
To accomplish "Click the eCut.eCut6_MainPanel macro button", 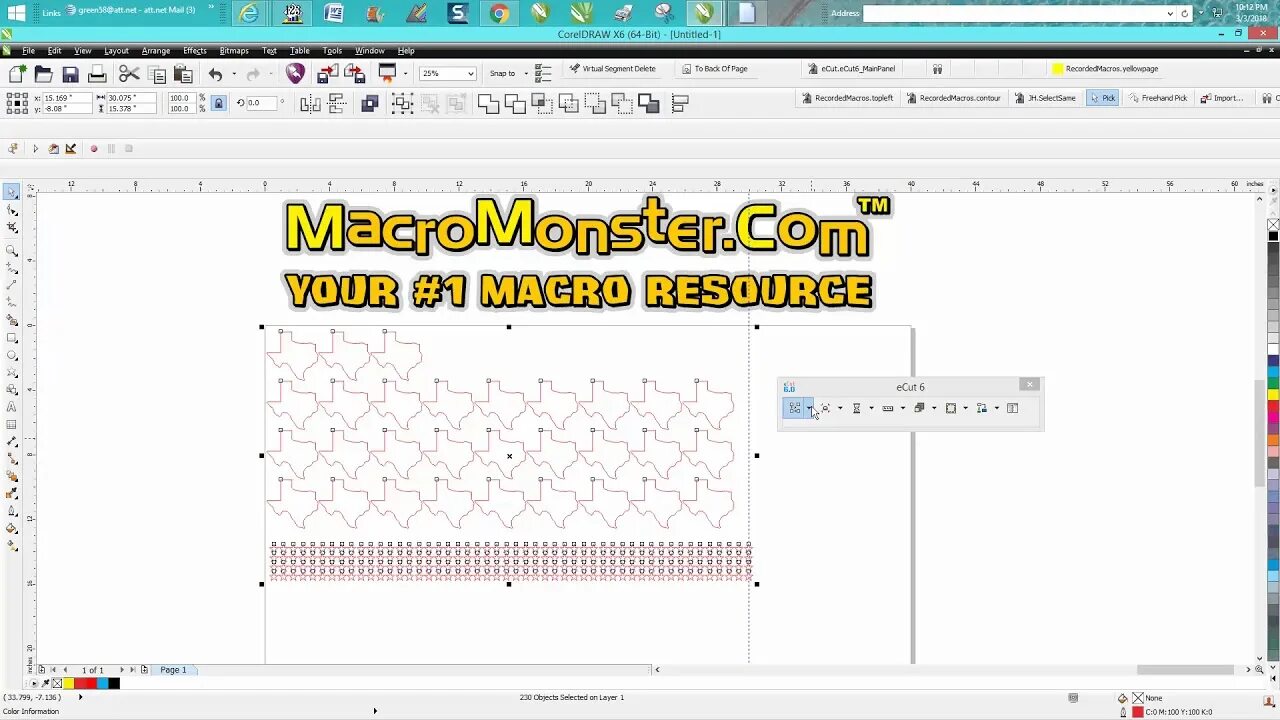I will [851, 69].
